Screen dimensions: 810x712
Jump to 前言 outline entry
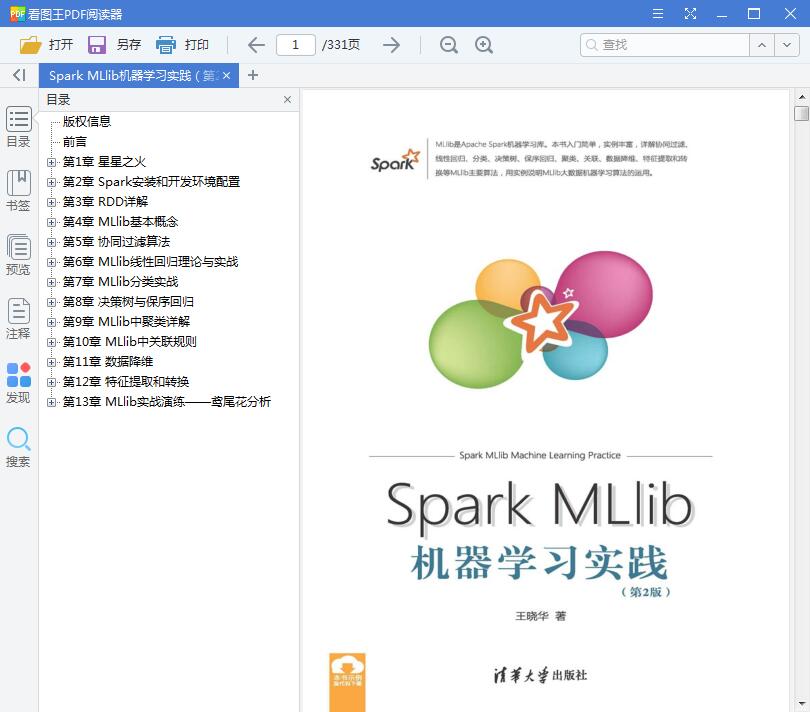(75, 142)
